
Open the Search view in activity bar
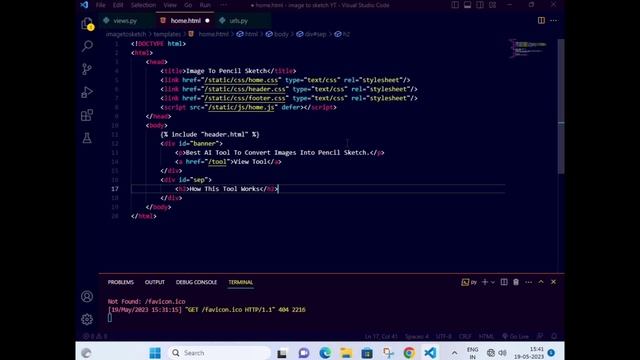tap(87, 46)
